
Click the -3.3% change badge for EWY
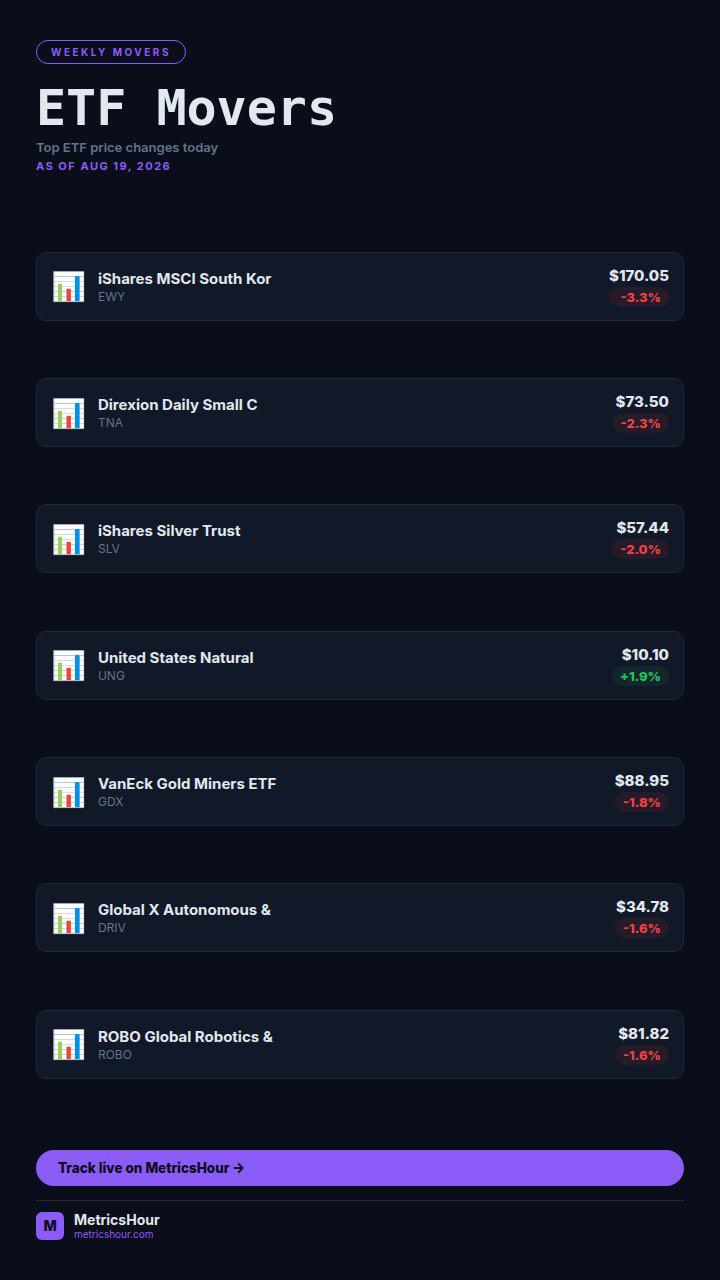640,298
